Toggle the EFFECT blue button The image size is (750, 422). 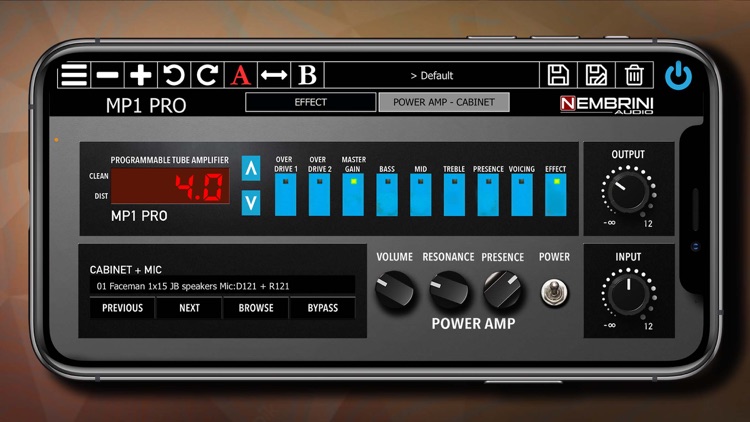556,195
